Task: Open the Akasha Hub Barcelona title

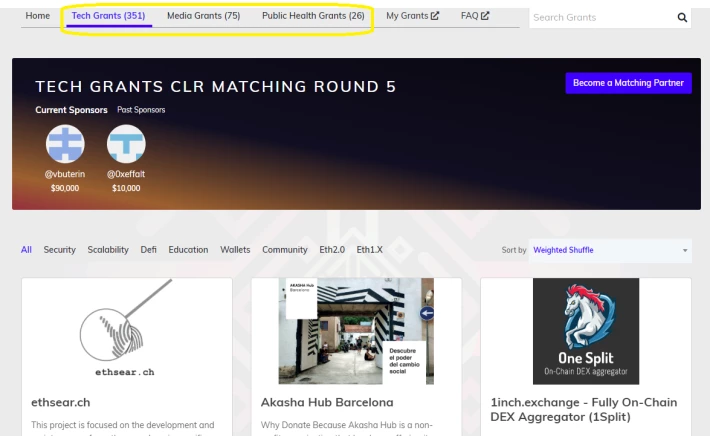Action: (x=327, y=402)
